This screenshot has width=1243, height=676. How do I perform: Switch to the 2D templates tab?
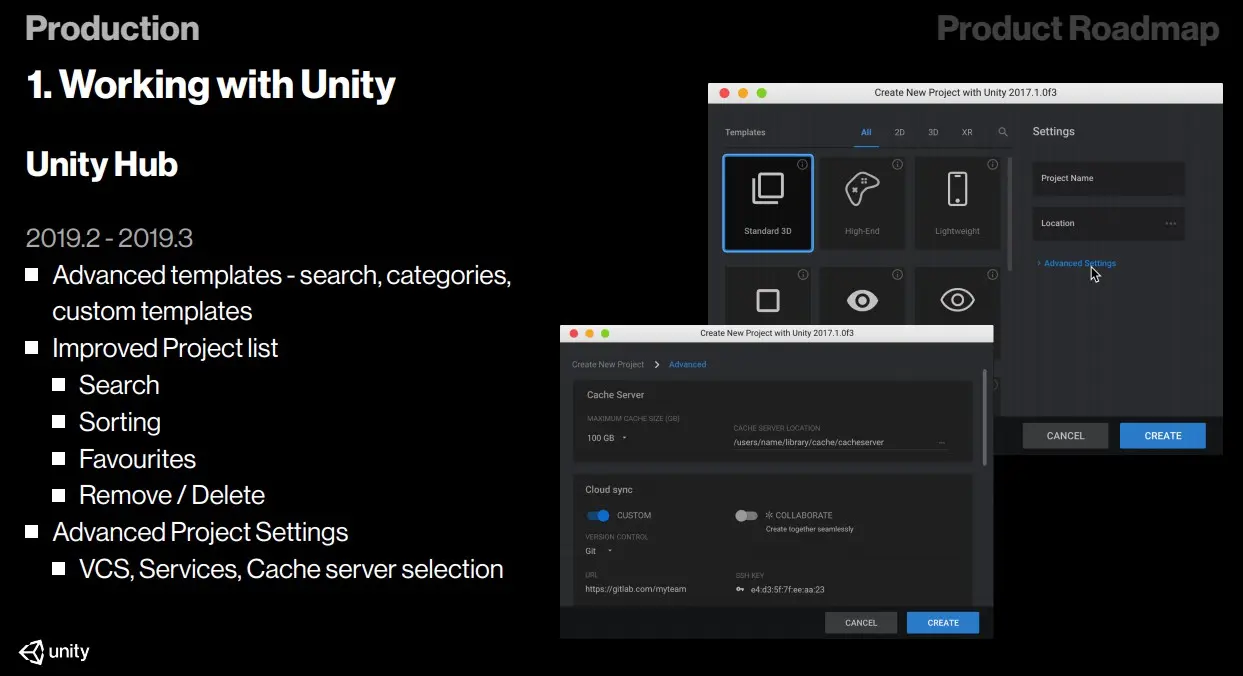[899, 132]
